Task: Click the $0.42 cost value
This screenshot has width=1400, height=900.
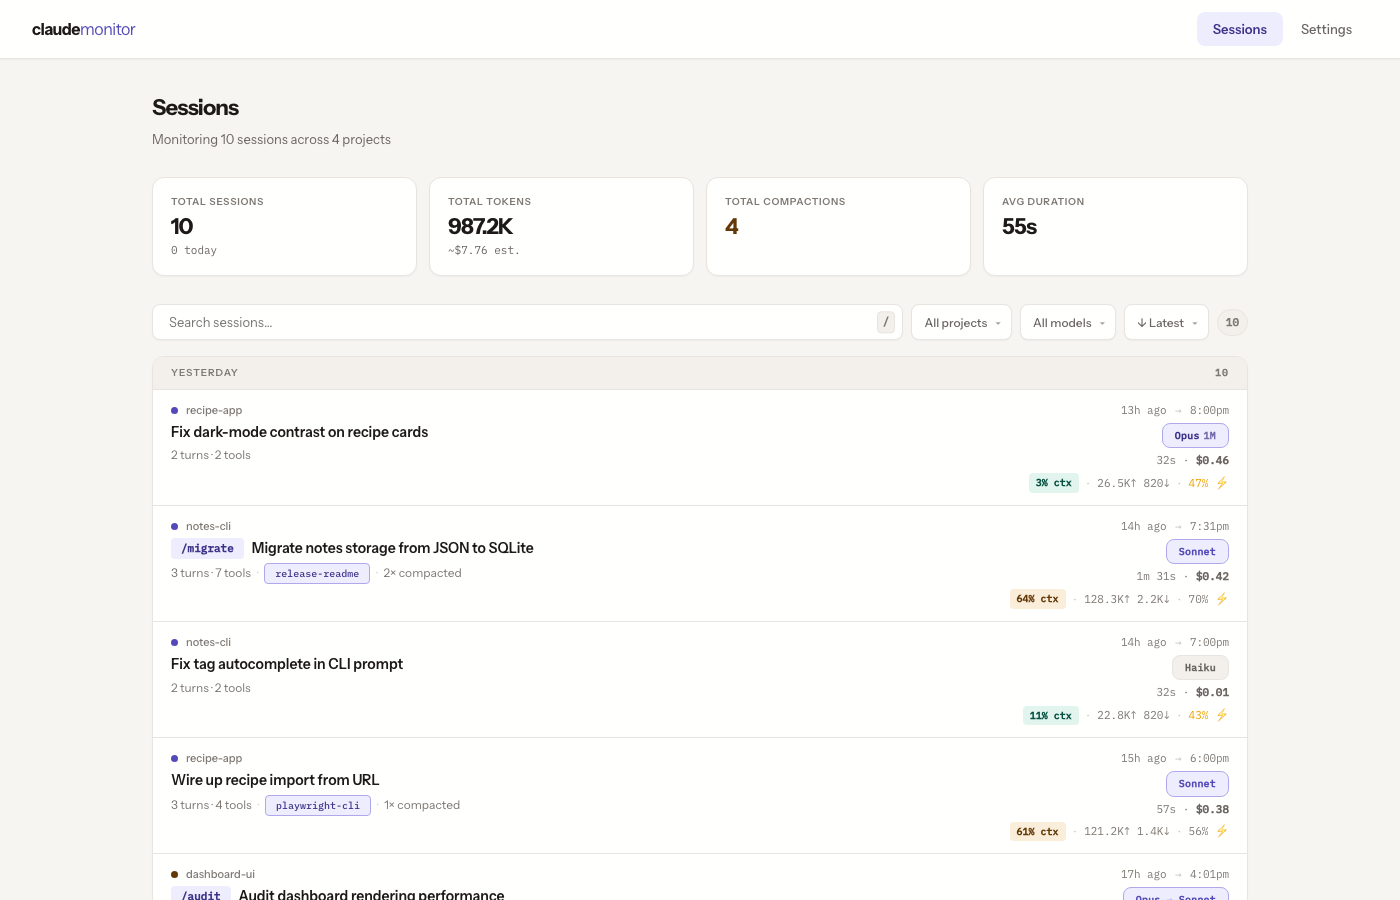Action: tap(1212, 576)
